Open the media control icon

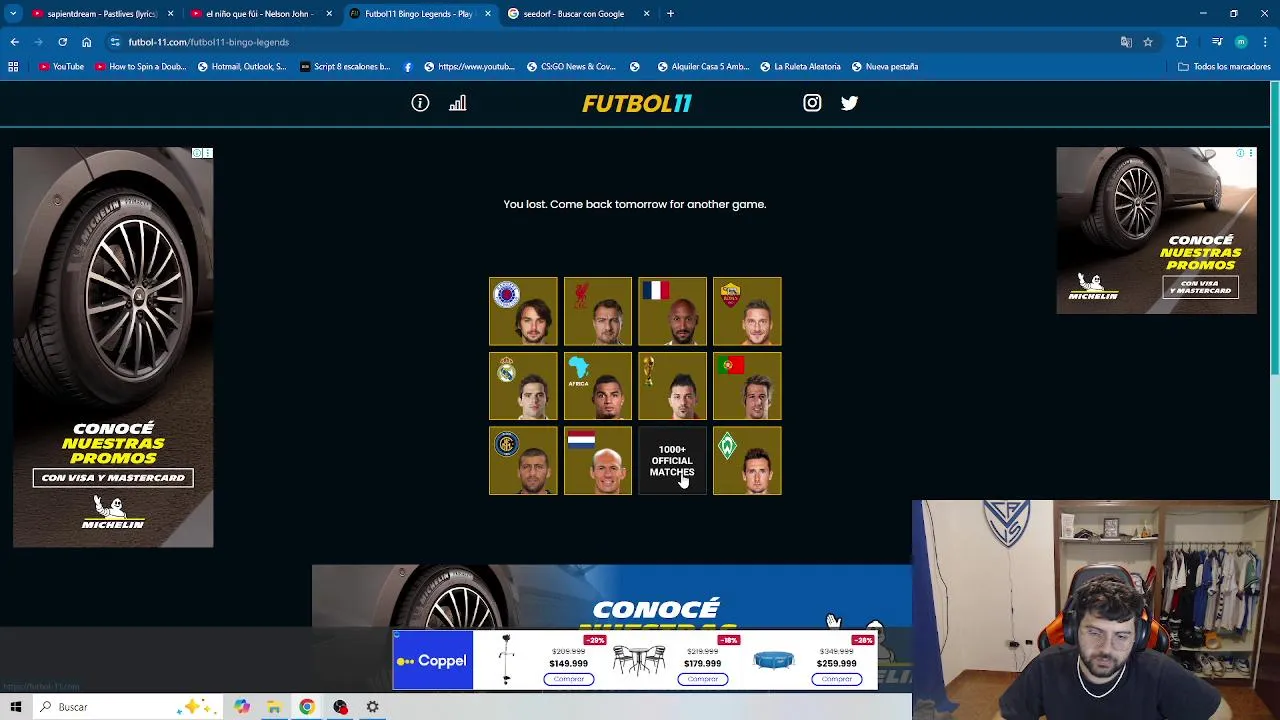[x=1217, y=42]
